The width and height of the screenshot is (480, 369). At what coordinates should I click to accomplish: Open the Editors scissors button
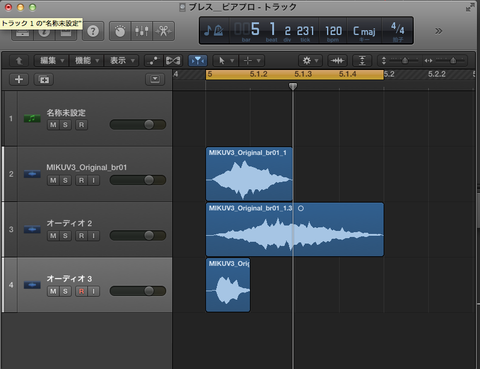[163, 31]
